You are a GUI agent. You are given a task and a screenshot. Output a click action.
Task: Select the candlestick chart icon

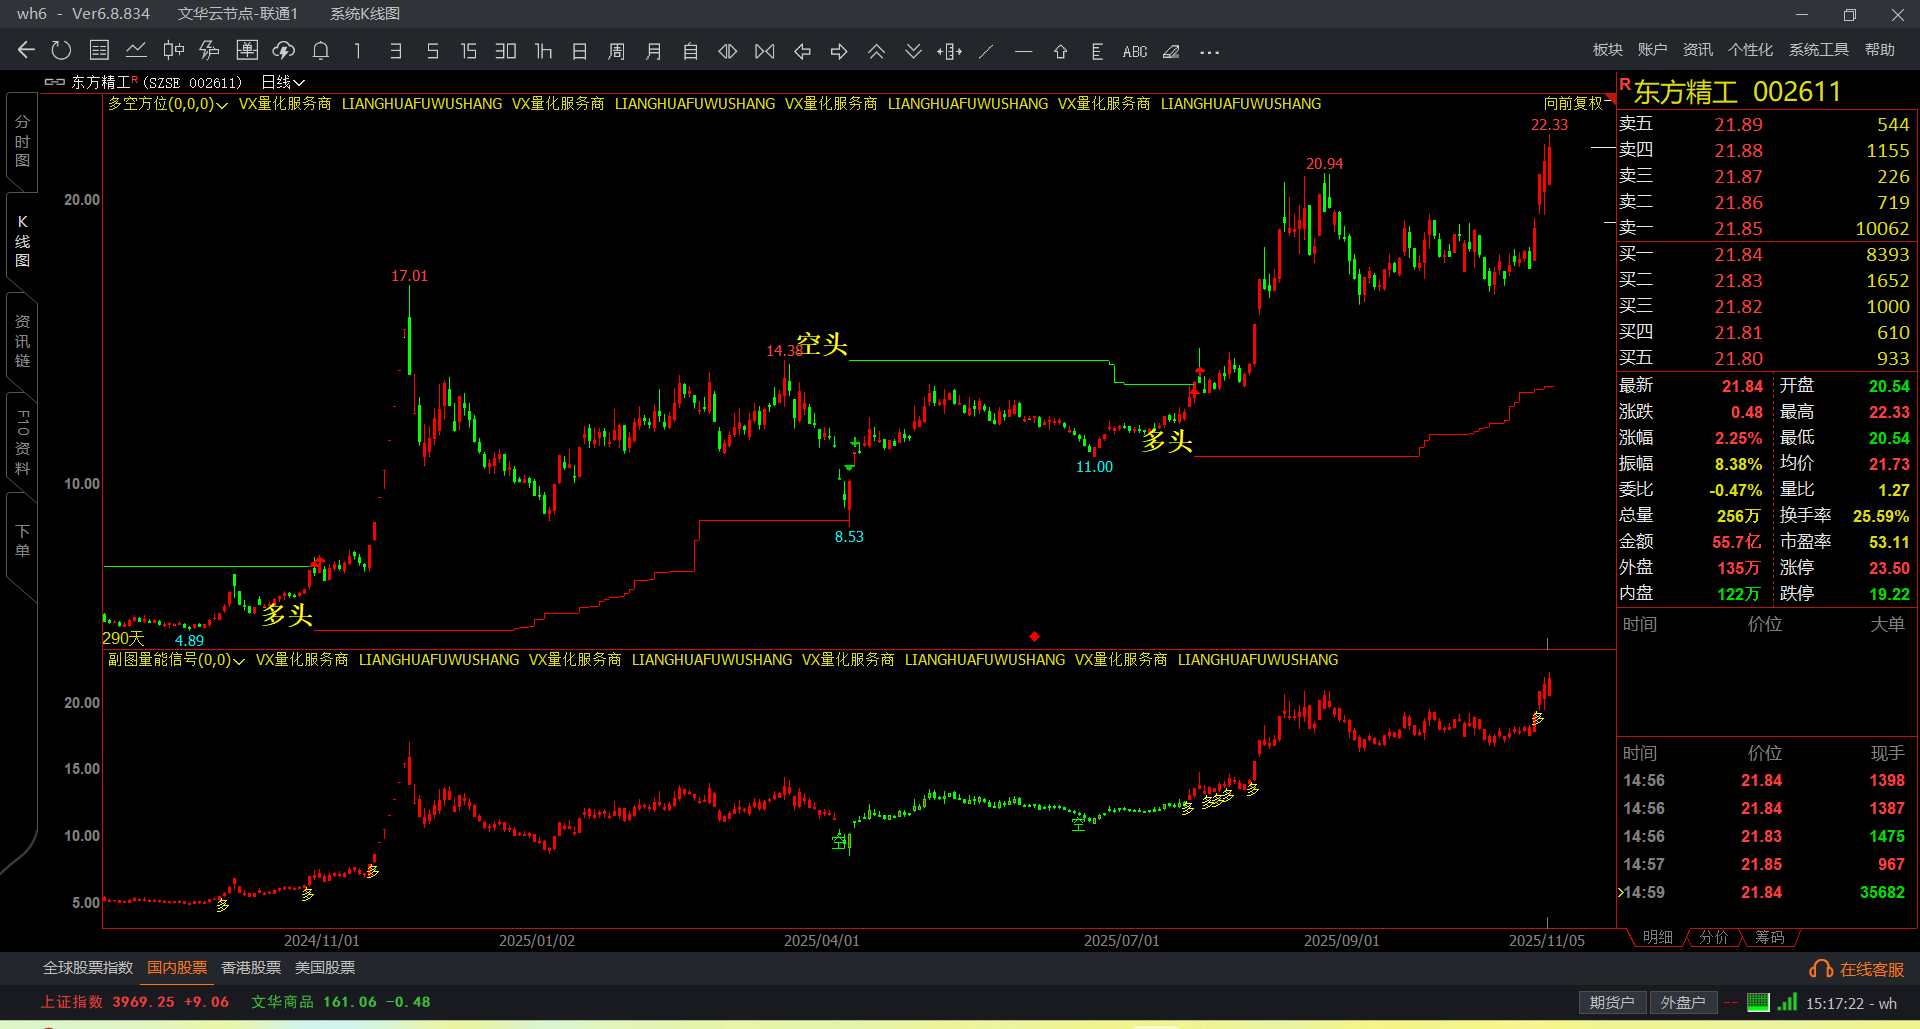[173, 51]
